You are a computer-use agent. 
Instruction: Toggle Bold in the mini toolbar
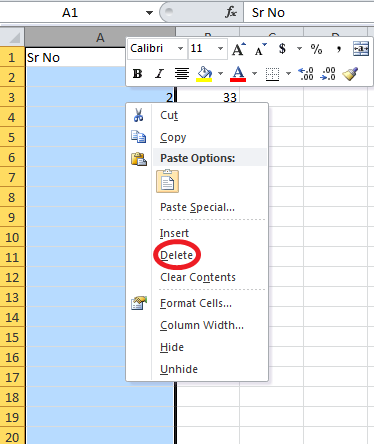click(137, 74)
